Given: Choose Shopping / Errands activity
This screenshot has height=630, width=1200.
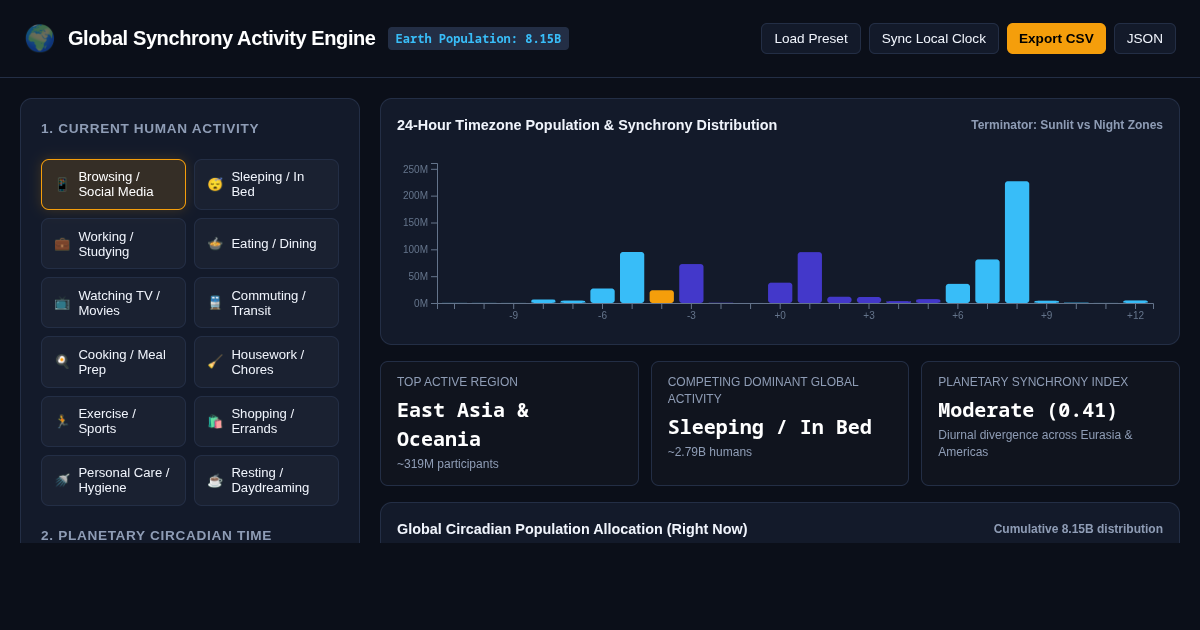Looking at the screenshot, I should pyautogui.click(x=266, y=422).
